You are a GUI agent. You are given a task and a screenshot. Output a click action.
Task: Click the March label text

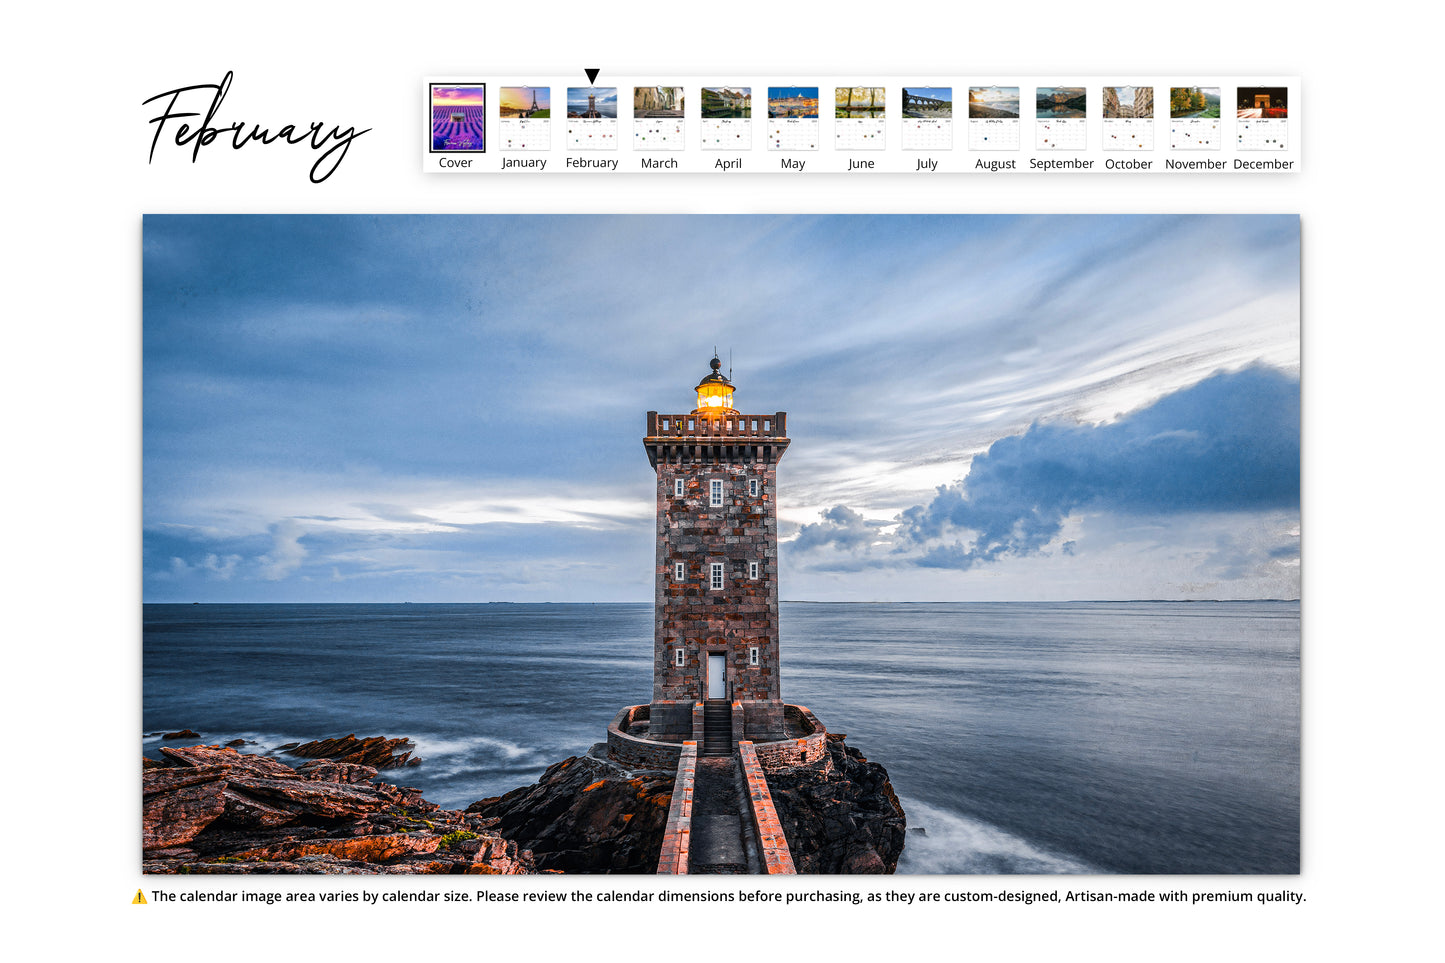[659, 163]
